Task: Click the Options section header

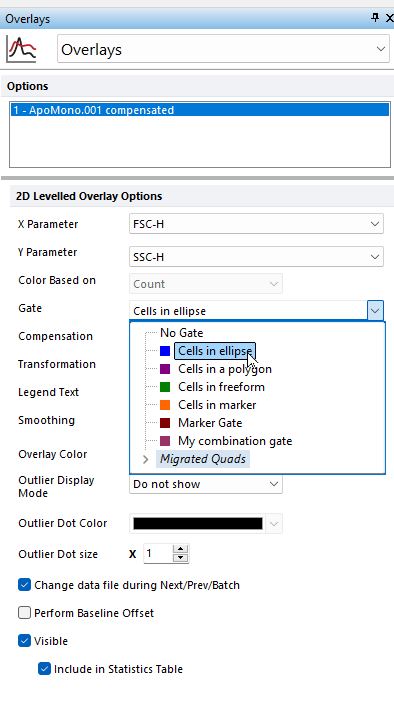Action: coord(27,86)
